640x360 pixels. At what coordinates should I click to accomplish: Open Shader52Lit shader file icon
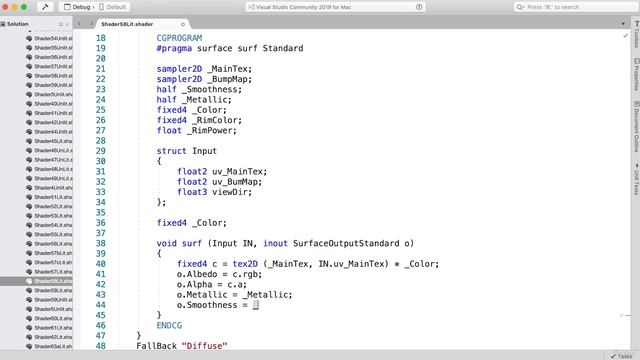[29, 207]
